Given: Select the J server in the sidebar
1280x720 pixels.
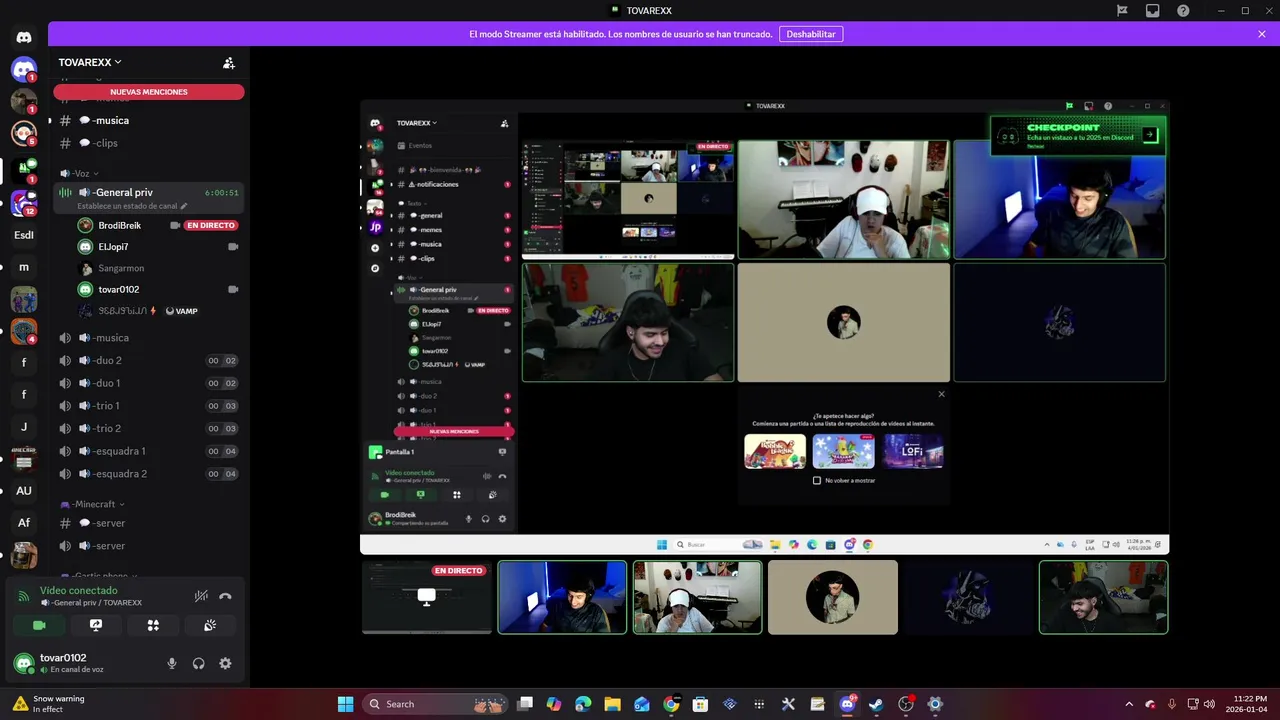Looking at the screenshot, I should tap(24, 427).
